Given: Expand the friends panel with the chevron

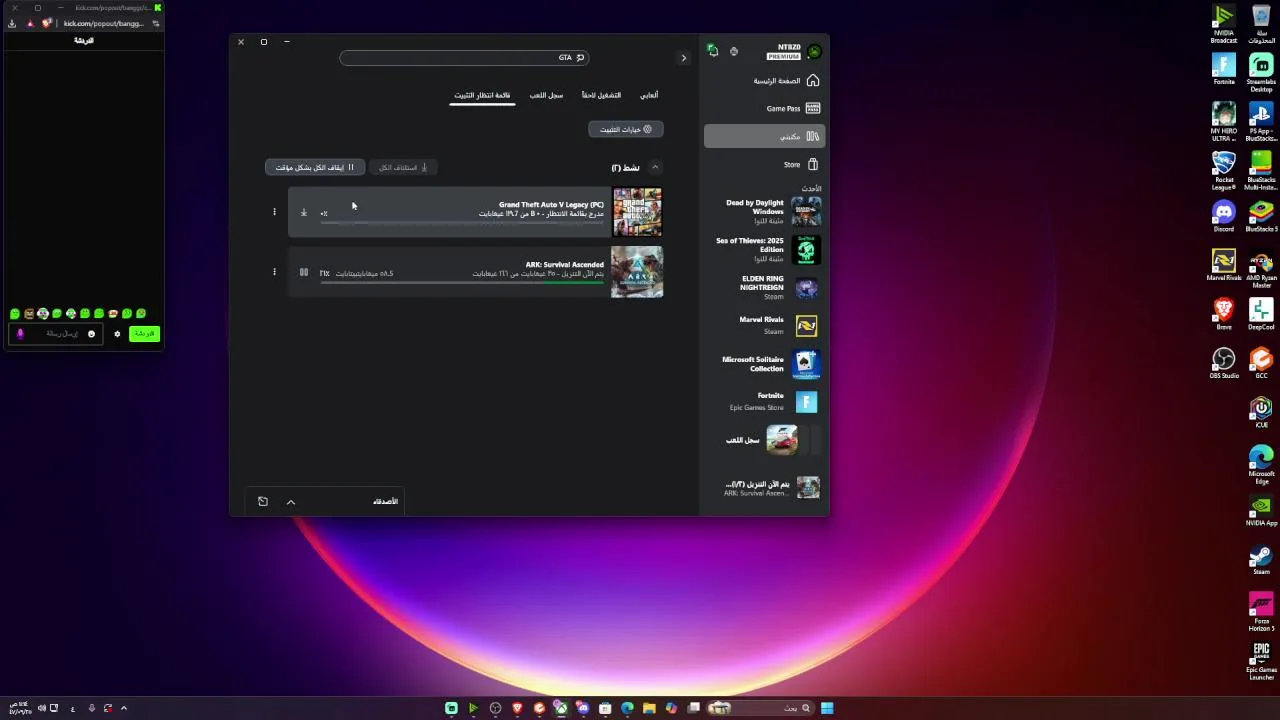Looking at the screenshot, I should coord(291,502).
